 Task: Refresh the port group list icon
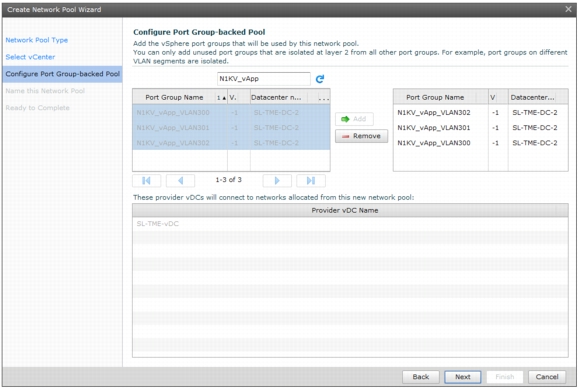[320, 79]
